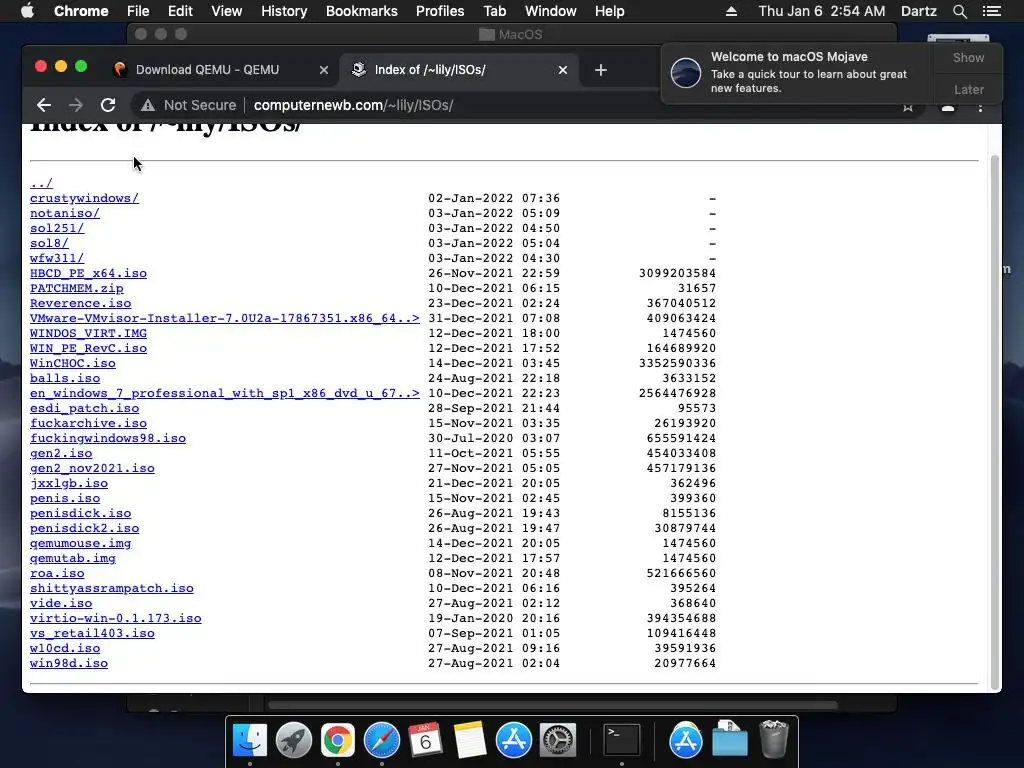Open the notaniso/ directory link
1024x768 pixels.
pyautogui.click(x=65, y=213)
